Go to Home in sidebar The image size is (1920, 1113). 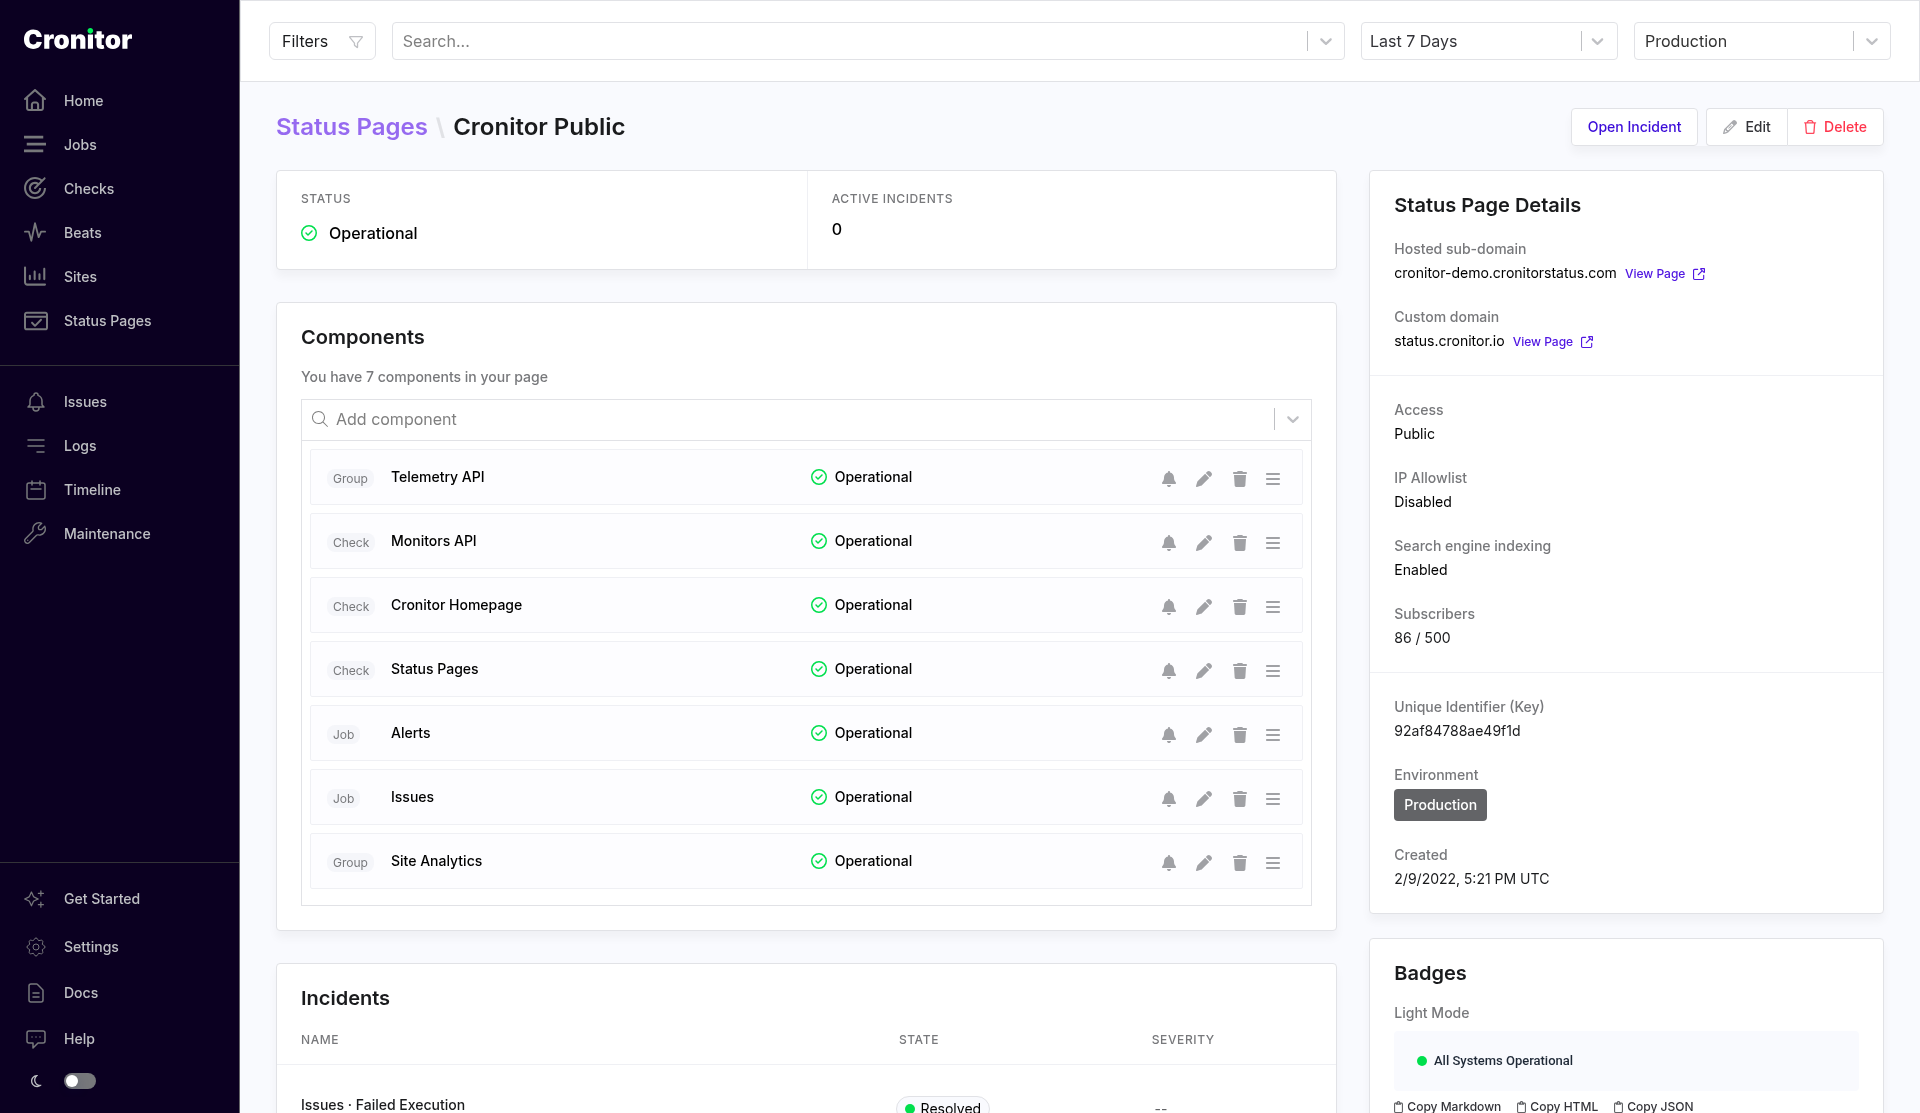[x=84, y=101]
